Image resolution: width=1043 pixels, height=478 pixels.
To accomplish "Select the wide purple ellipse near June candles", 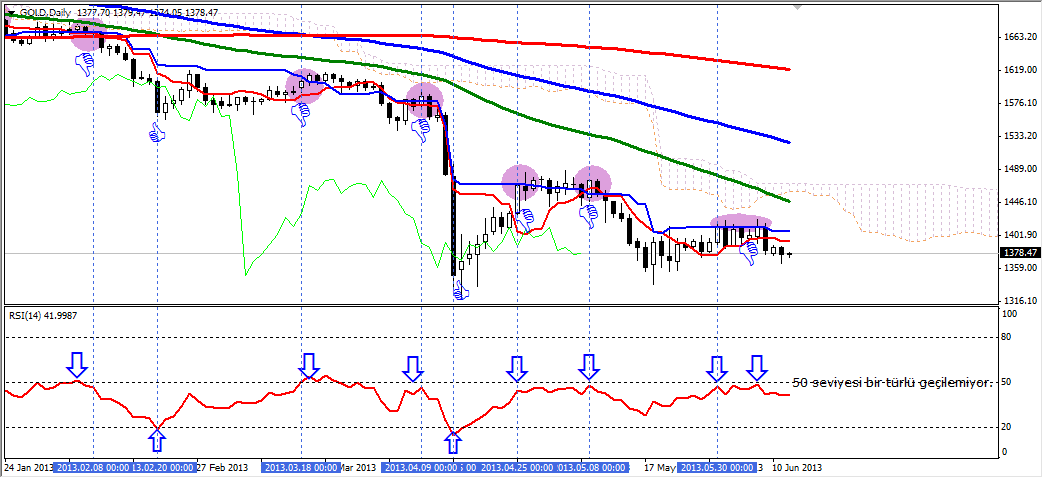I will tap(741, 222).
